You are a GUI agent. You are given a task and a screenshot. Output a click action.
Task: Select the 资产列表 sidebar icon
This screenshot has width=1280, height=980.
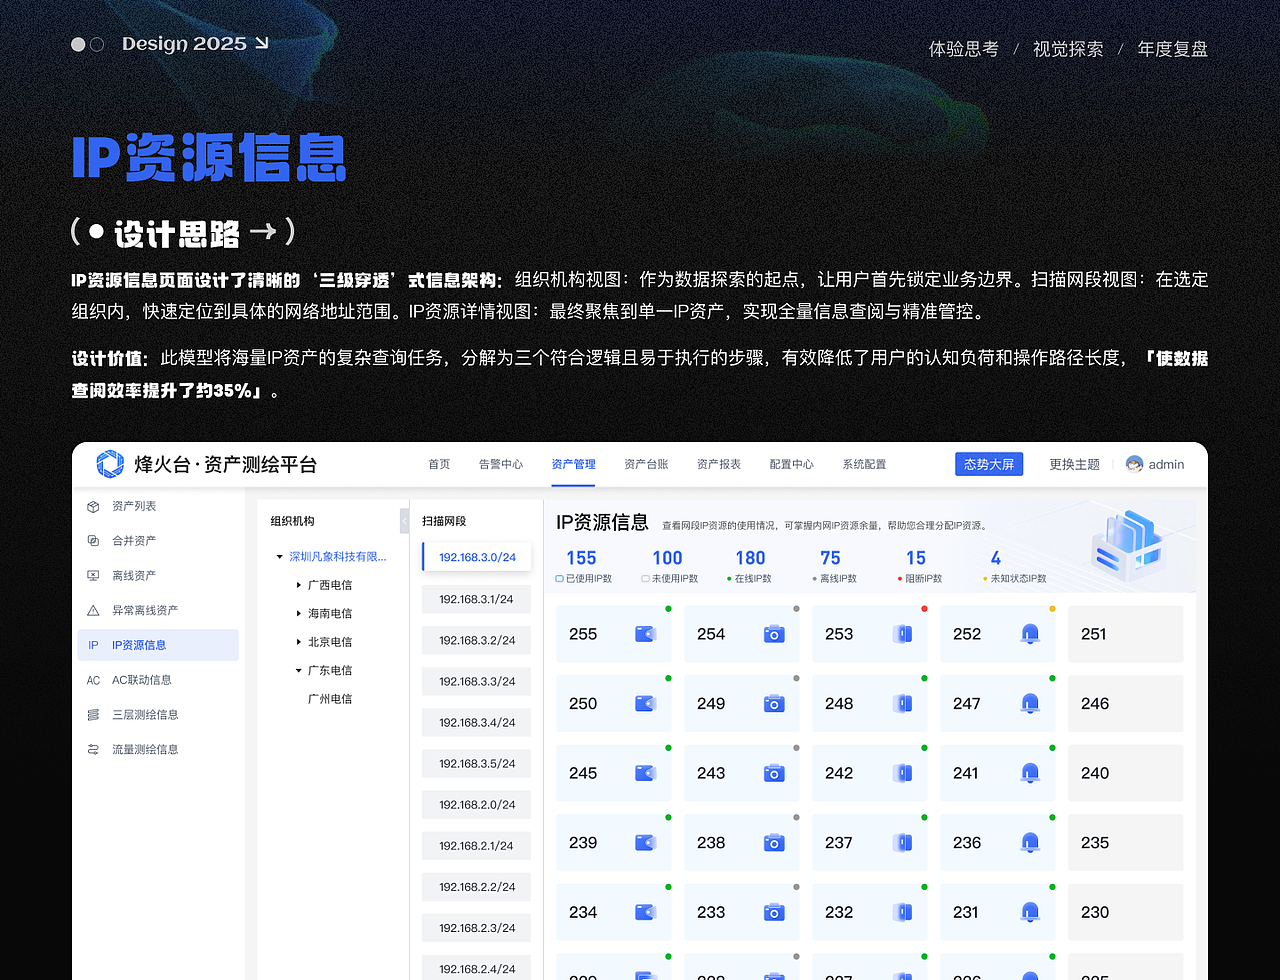[x=94, y=506]
